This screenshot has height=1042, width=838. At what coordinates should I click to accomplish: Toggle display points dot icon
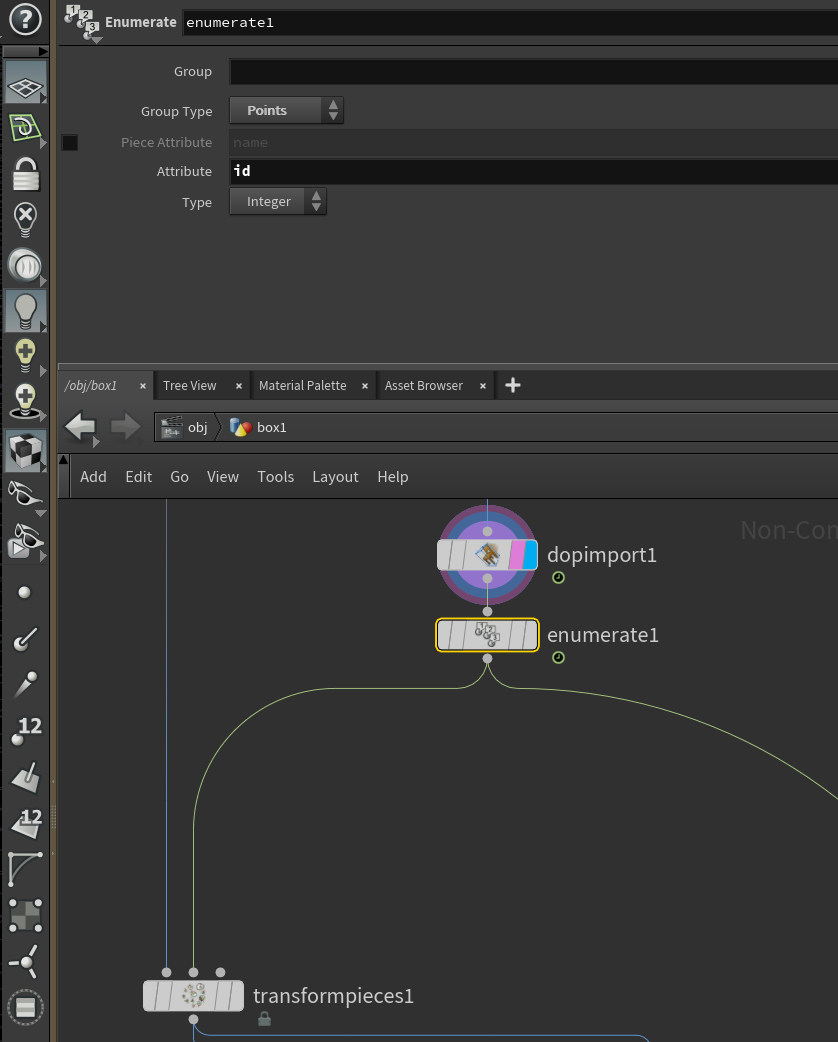coord(25,593)
